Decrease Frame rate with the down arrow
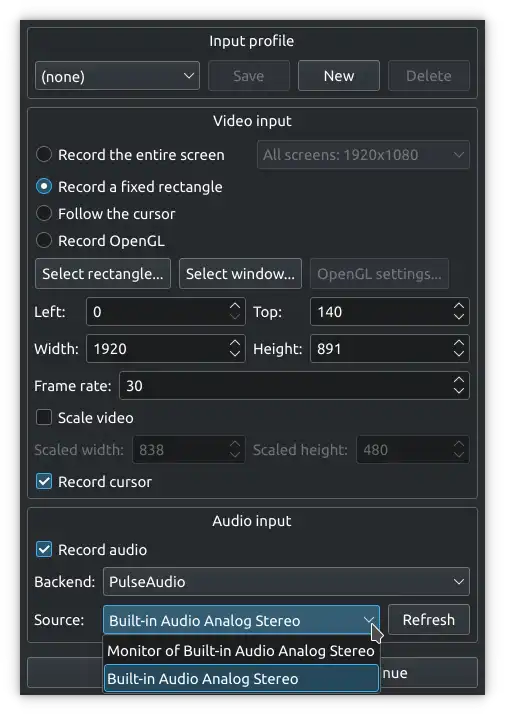 tap(458, 391)
